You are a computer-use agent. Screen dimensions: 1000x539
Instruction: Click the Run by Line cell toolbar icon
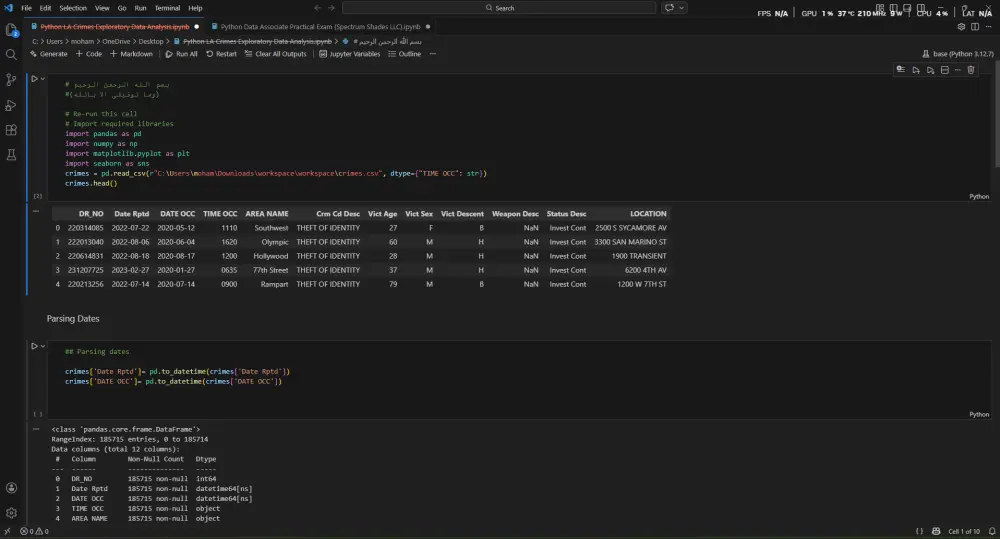[x=901, y=70]
